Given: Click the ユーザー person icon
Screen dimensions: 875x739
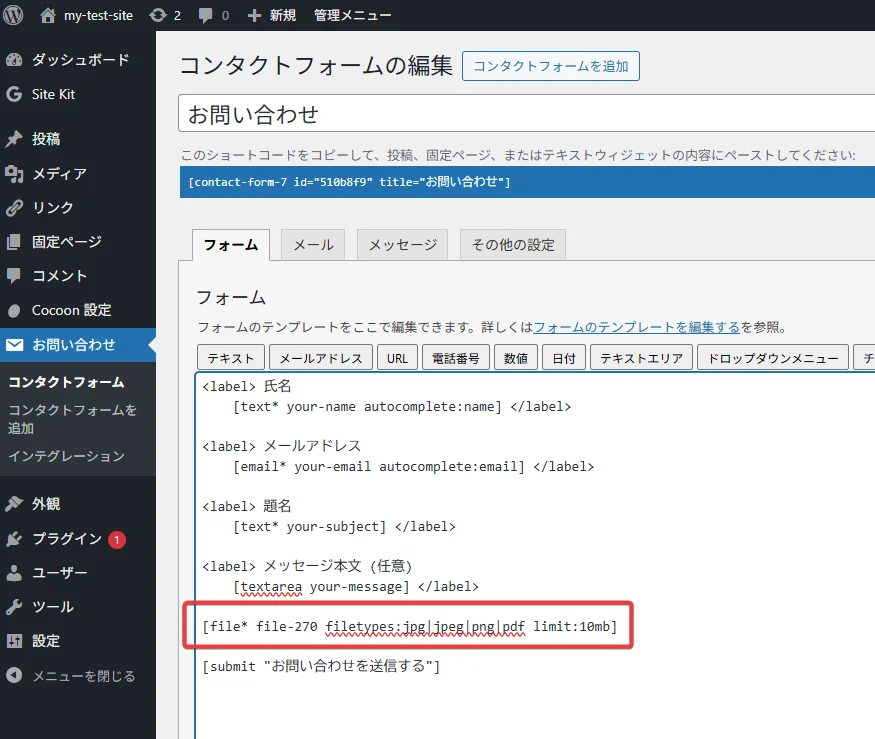Looking at the screenshot, I should point(14,573).
